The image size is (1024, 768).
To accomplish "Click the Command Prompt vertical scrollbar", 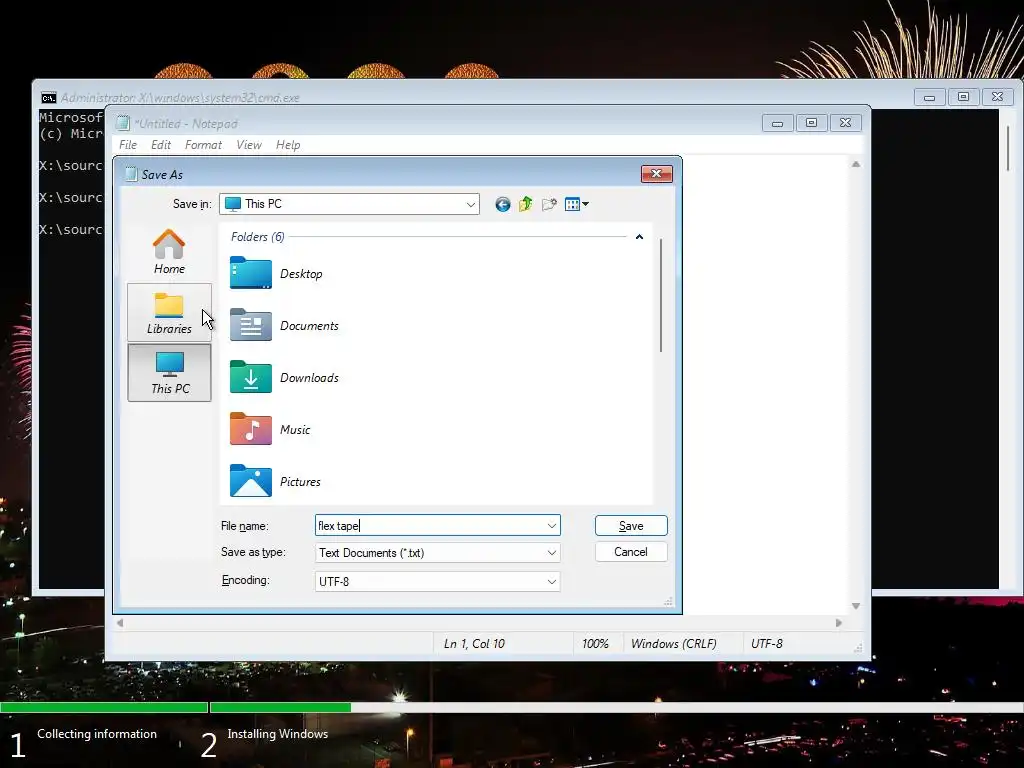I will click(x=1008, y=148).
